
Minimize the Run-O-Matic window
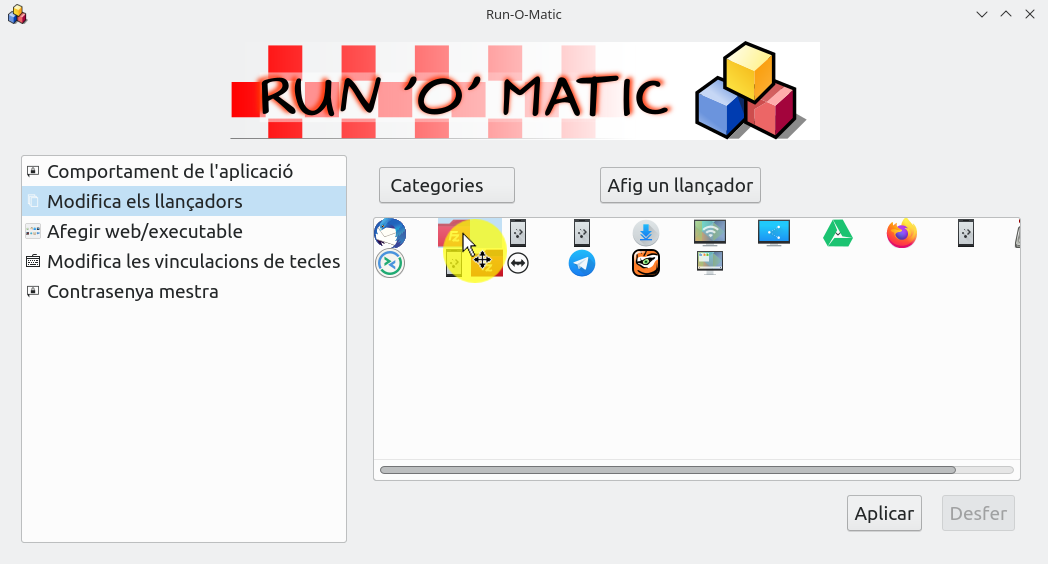(x=982, y=14)
